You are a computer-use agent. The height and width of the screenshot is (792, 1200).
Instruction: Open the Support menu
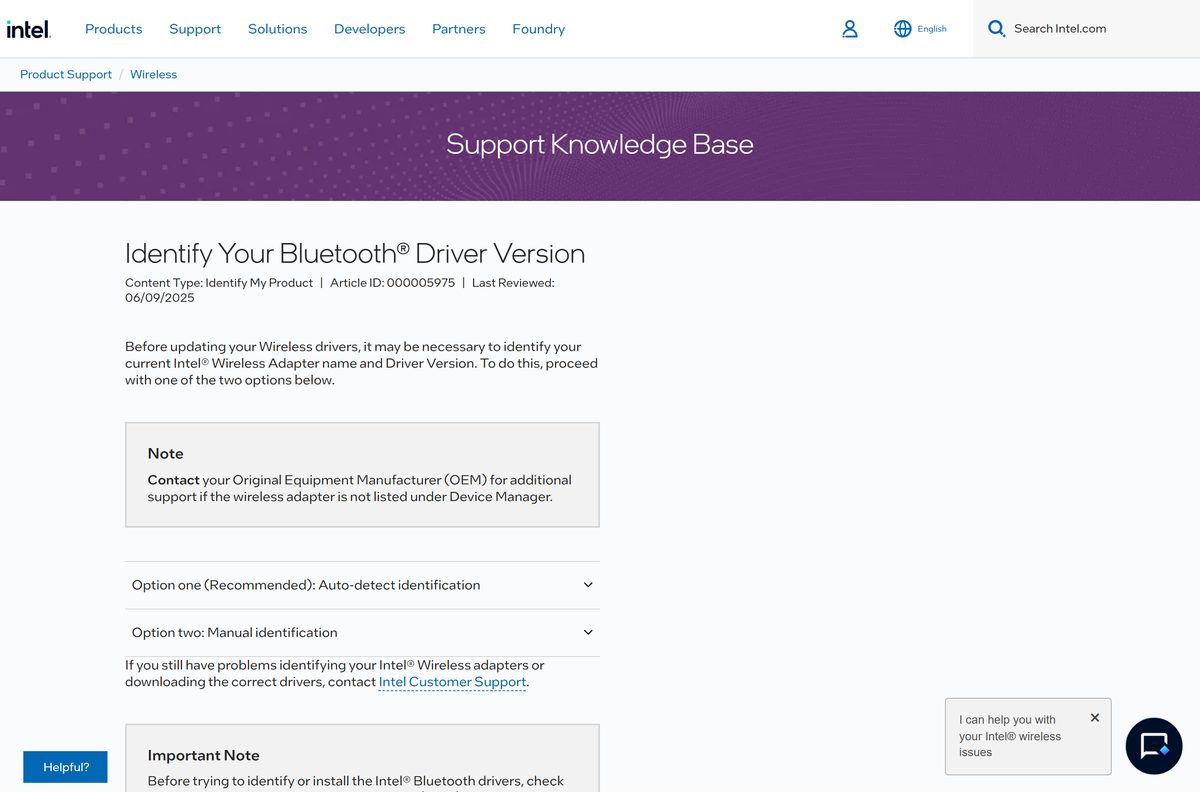coord(195,29)
